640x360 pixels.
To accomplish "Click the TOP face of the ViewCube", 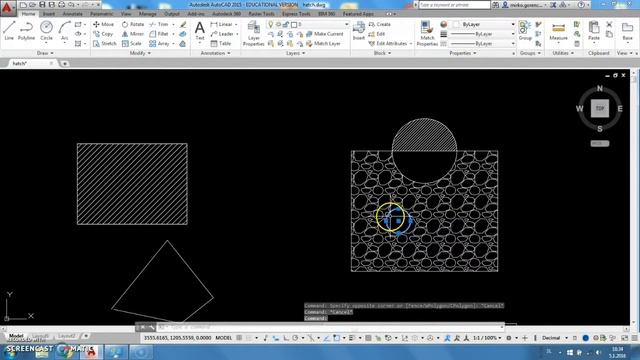I will [x=600, y=108].
